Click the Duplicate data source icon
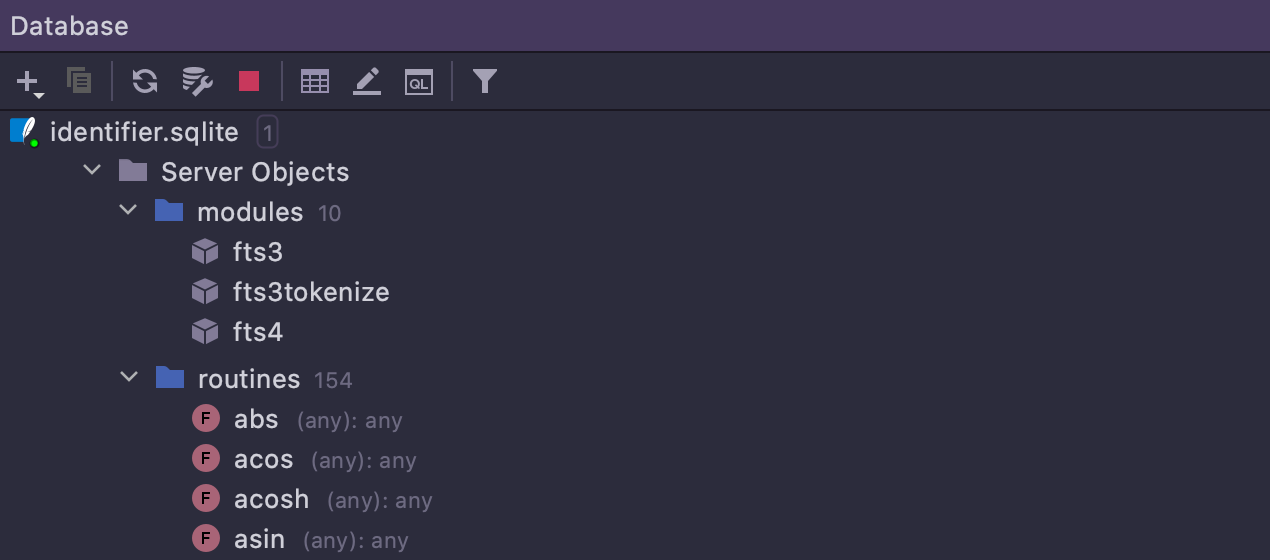The height and width of the screenshot is (560, 1270). (x=79, y=81)
